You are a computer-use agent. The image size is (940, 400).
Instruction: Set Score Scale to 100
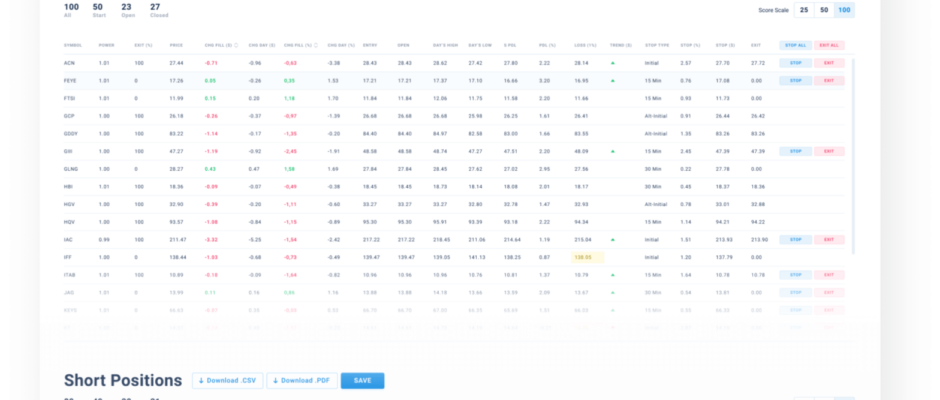point(844,10)
